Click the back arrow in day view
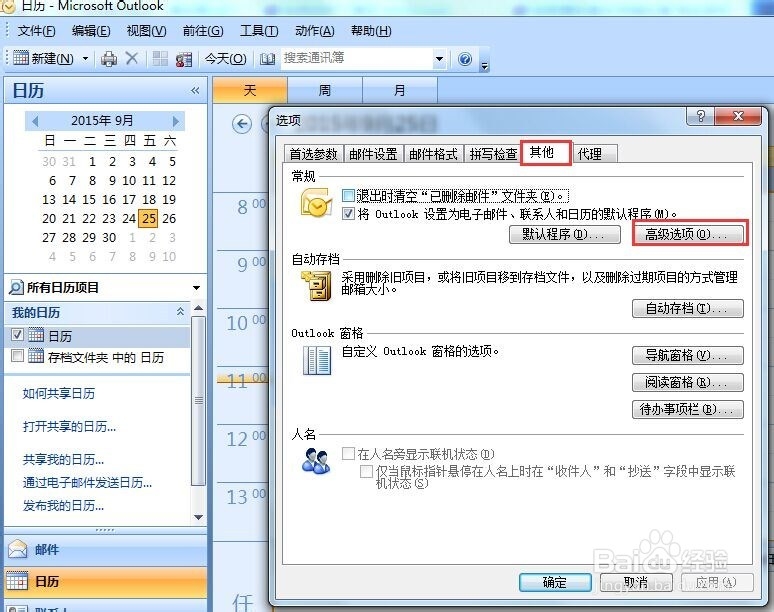Viewport: 774px width, 612px height. pos(242,124)
